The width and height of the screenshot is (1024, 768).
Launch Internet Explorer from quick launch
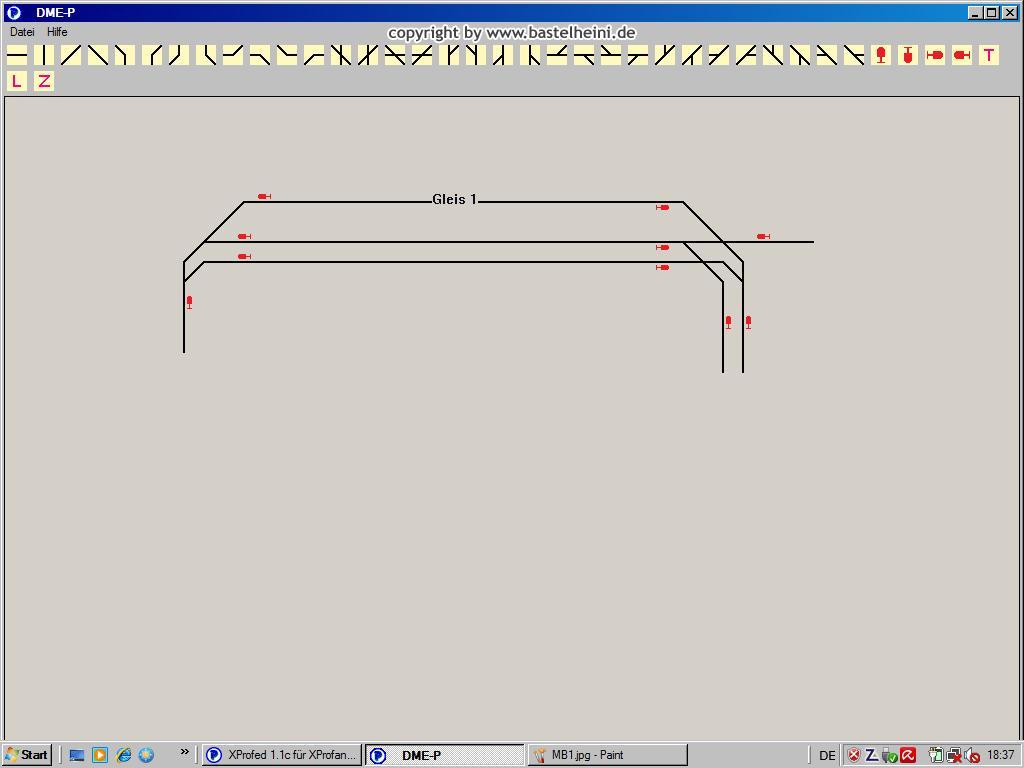[123, 755]
